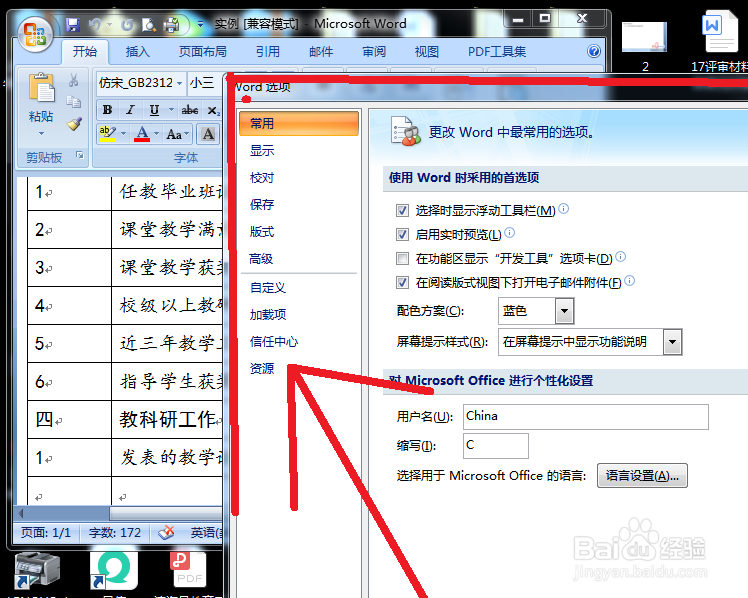Screen dimensions: 748x598
Task: Toggle 选择时显示浮动工具栏 checkbox
Action: [402, 210]
